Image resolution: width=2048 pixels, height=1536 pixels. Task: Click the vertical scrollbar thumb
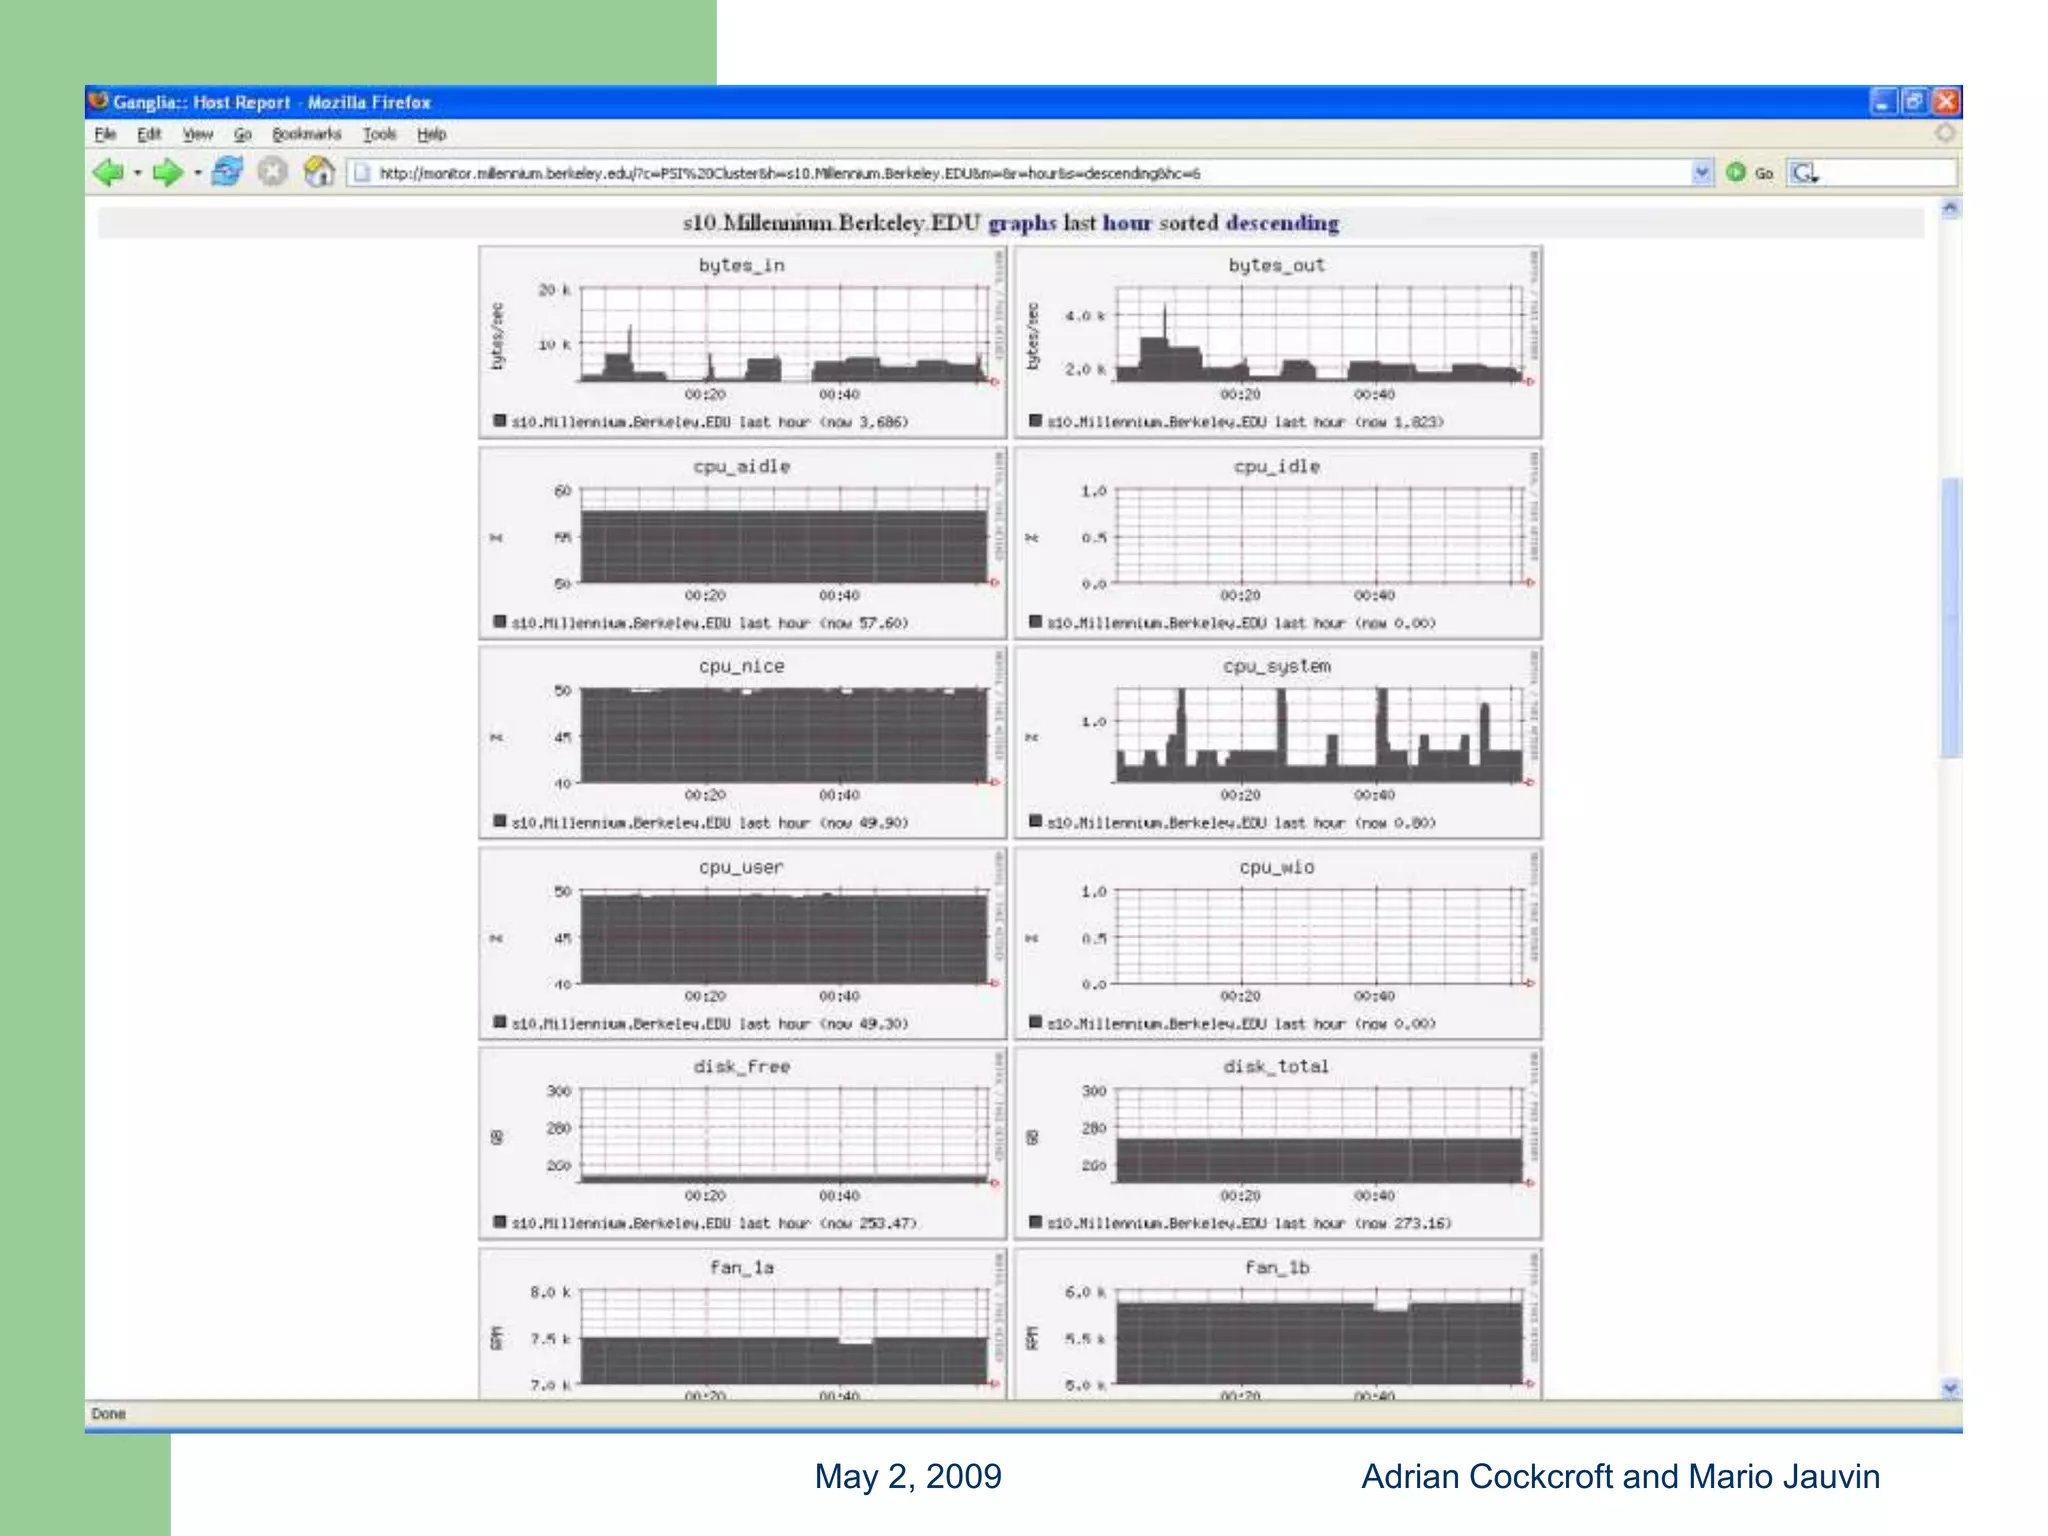[x=1950, y=617]
